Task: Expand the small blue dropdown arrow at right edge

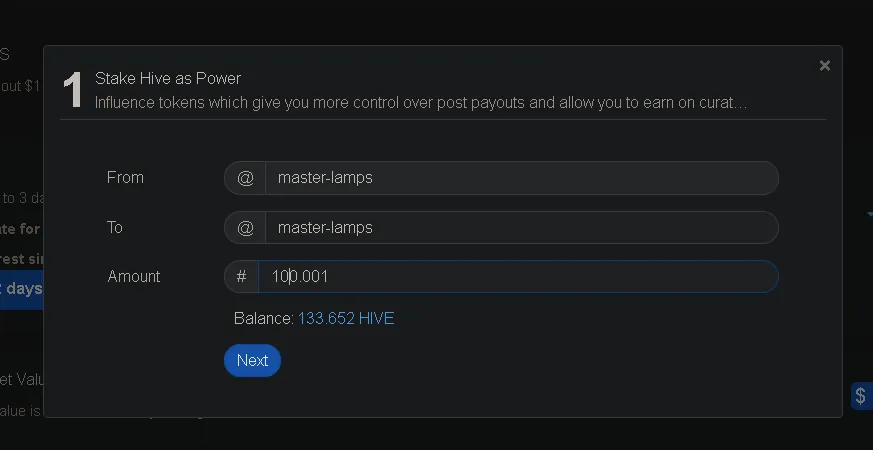Action: pyautogui.click(x=869, y=214)
